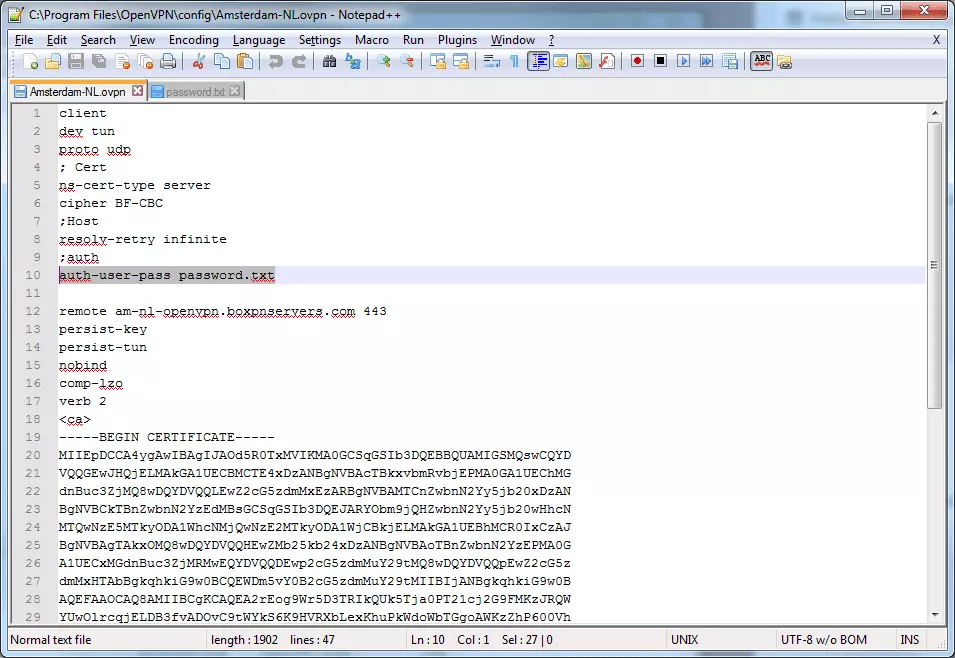The height and width of the screenshot is (658, 955).
Task: Open the Language menu
Action: pyautogui.click(x=259, y=40)
